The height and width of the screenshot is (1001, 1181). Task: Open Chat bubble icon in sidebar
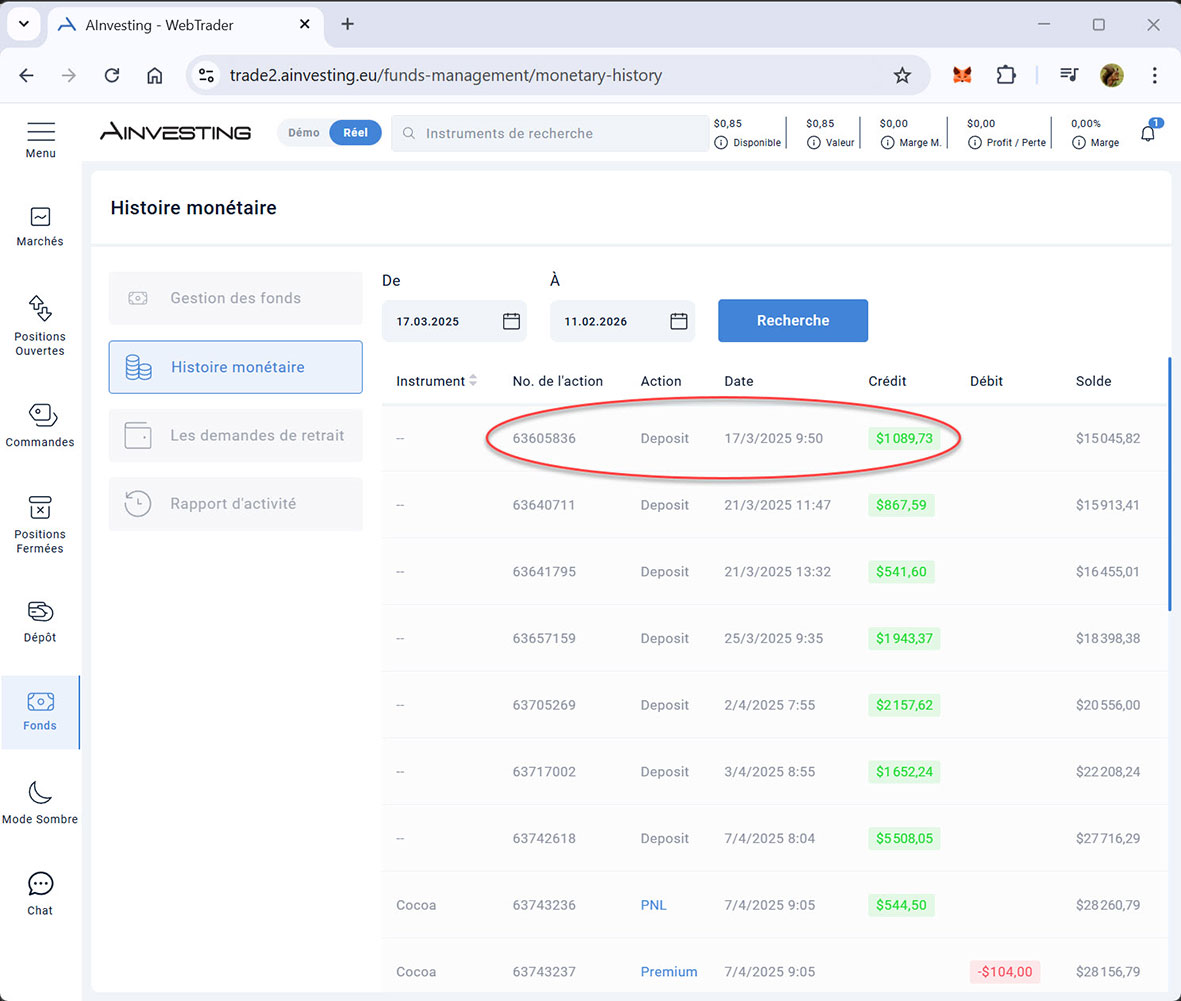(40, 884)
